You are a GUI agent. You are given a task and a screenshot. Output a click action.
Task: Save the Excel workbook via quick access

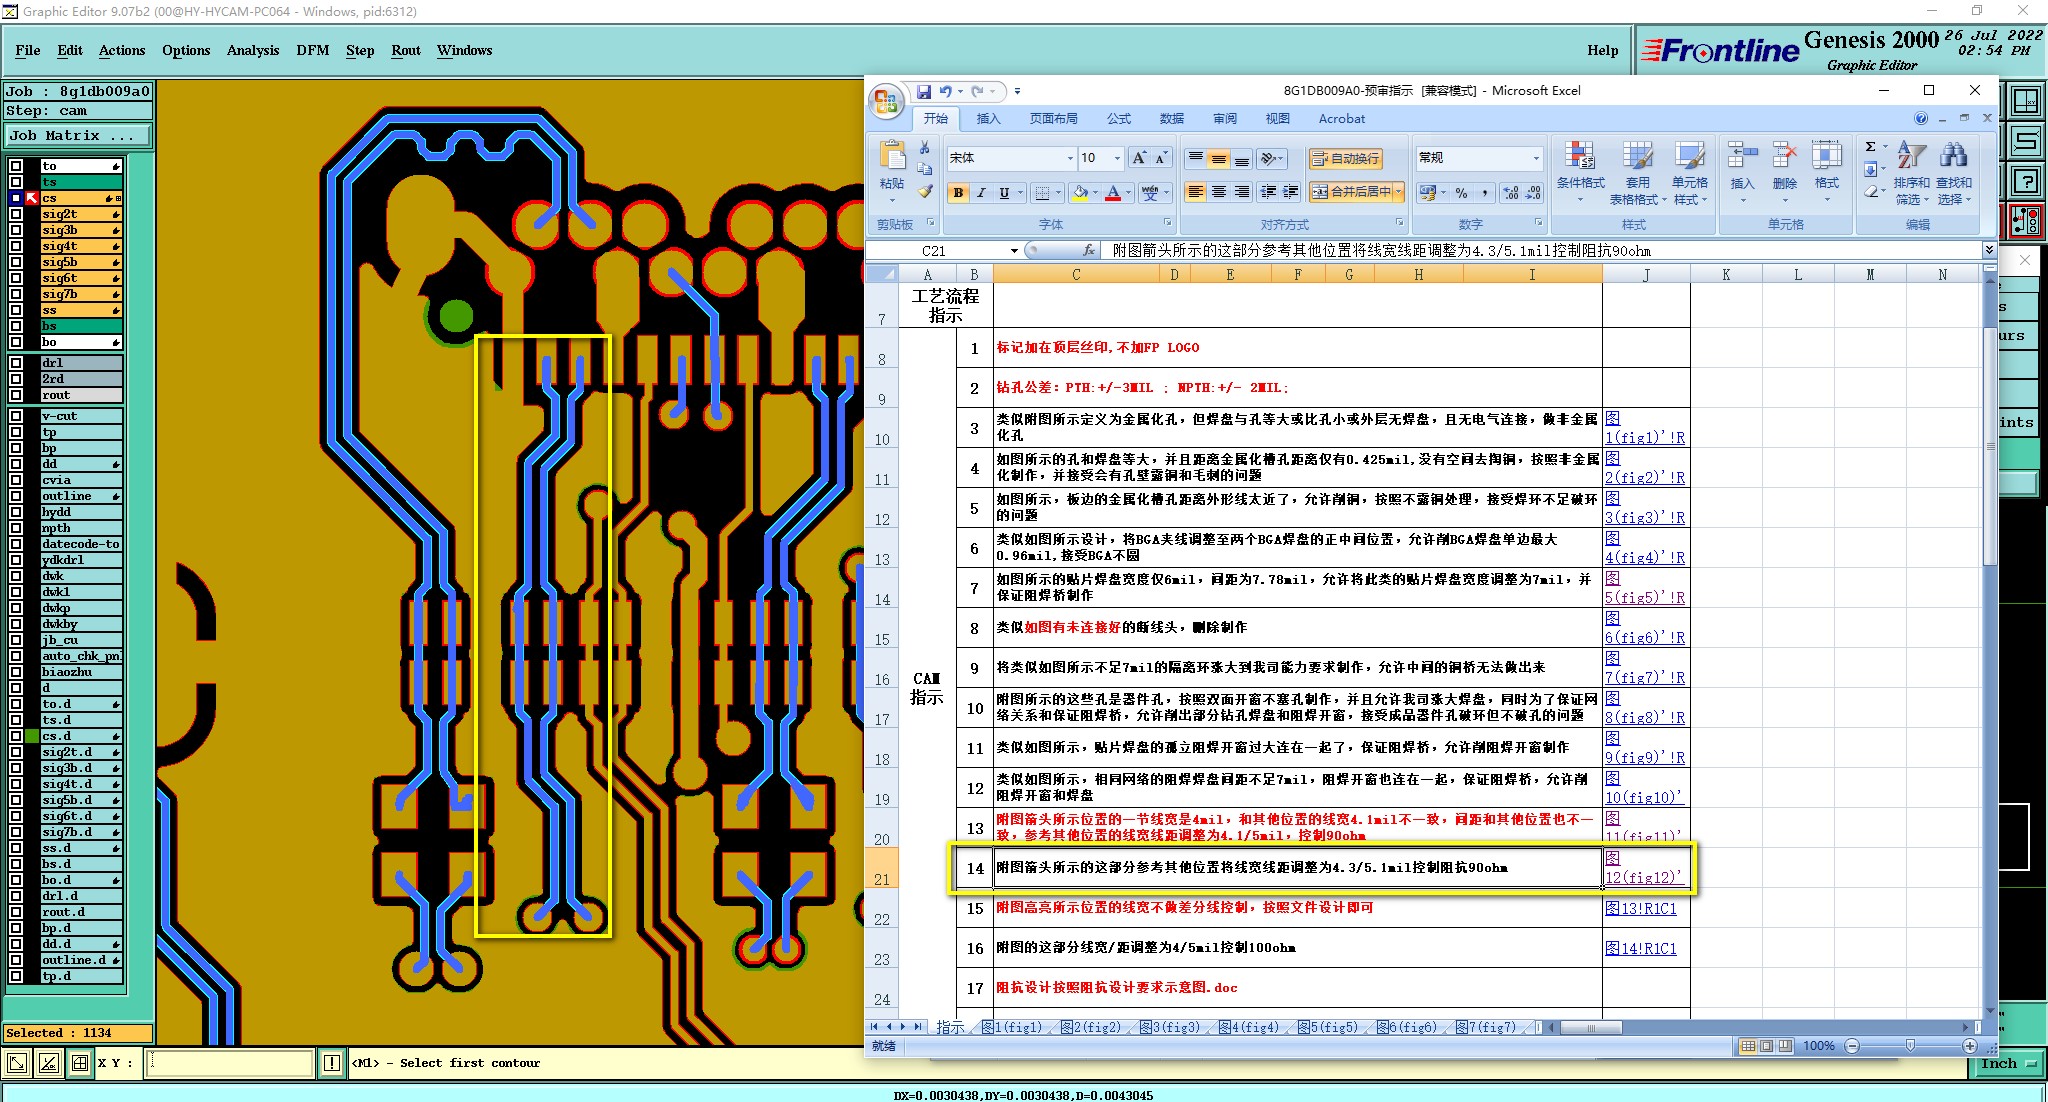click(x=924, y=91)
